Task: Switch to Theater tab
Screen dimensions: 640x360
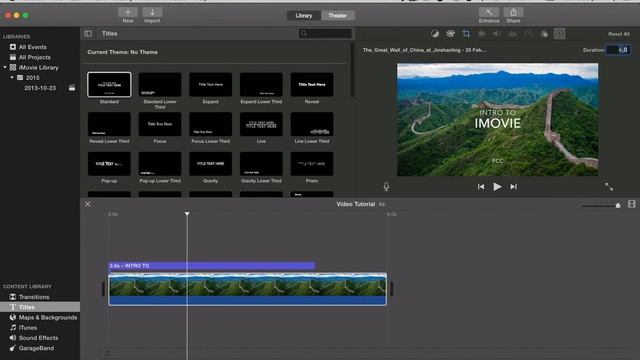Action: 338,16
